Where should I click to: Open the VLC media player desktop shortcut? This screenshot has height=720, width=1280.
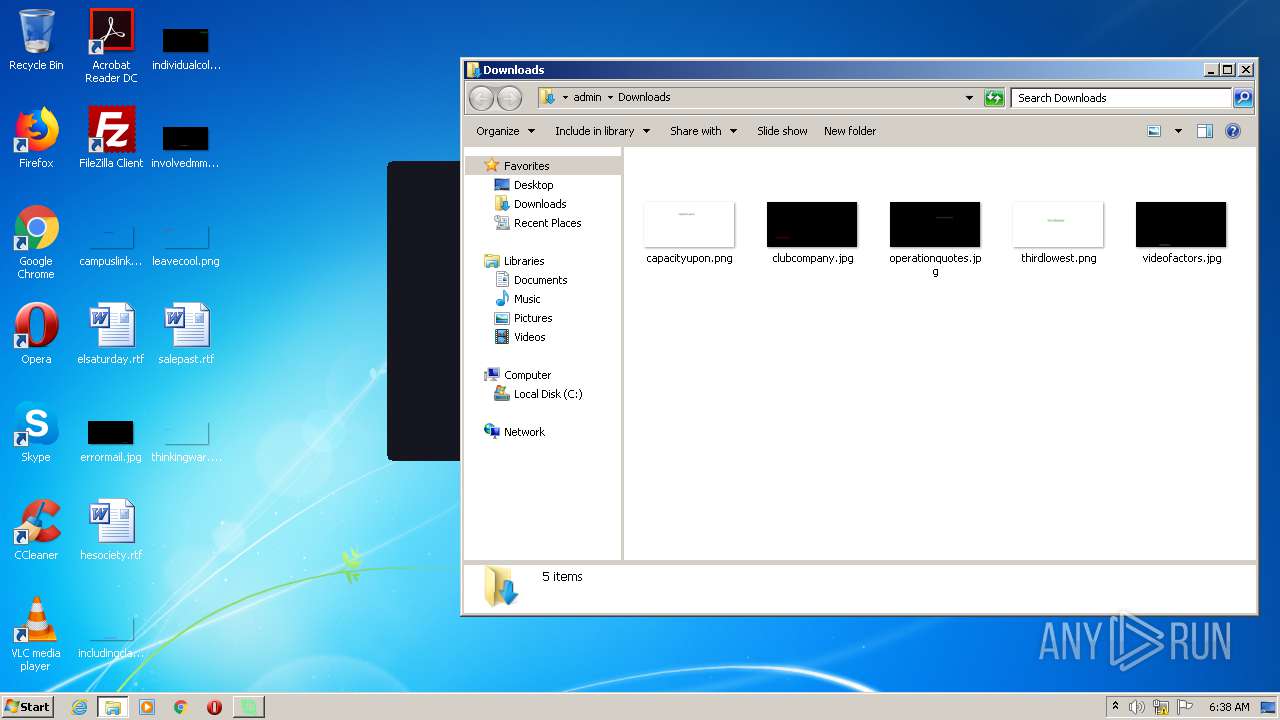pos(36,634)
